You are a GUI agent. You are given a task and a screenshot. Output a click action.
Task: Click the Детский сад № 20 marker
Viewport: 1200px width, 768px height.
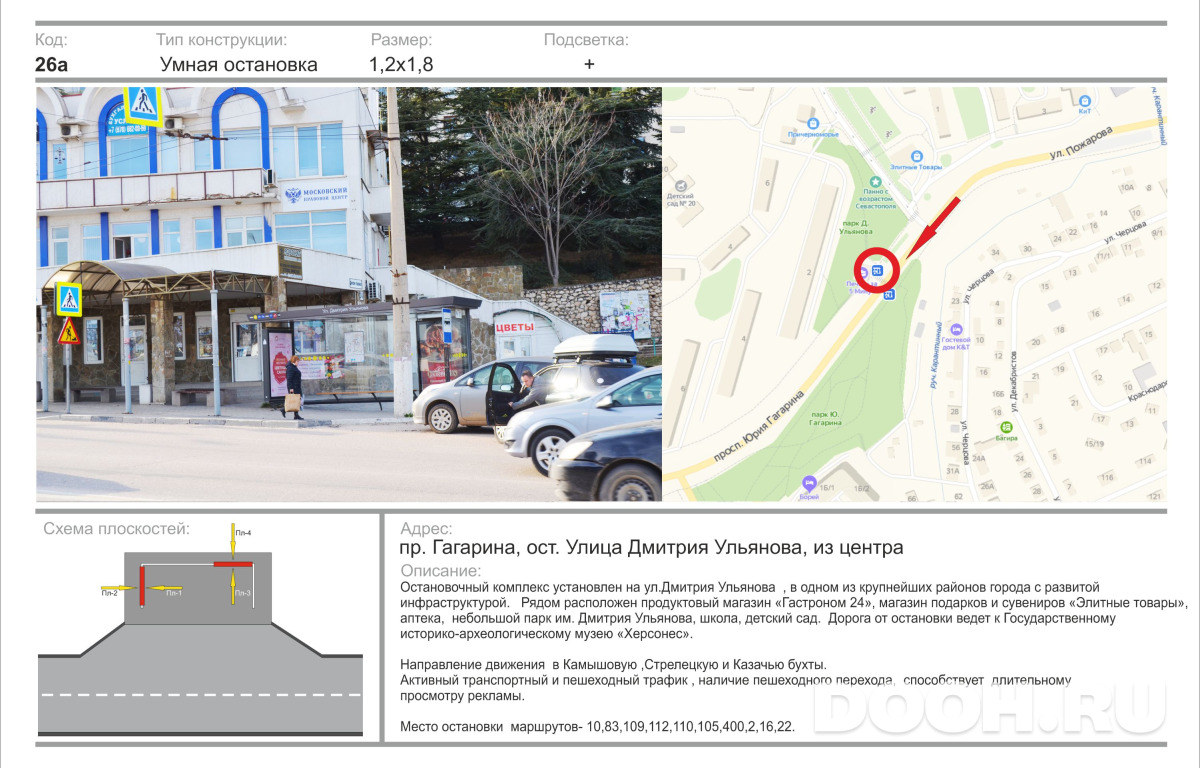tap(680, 186)
